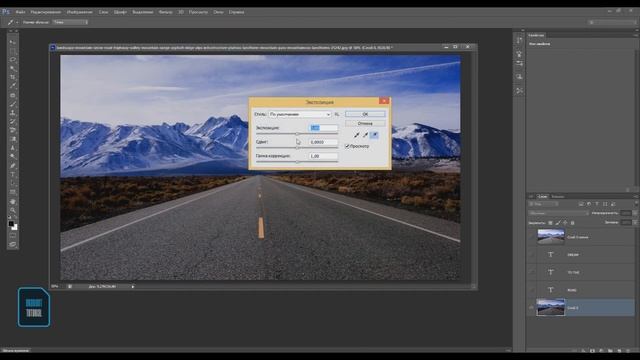Image resolution: width=640 pixels, height=360 pixels.
Task: Select the Eyedropper tool in the toolbox
Action: tap(13, 86)
